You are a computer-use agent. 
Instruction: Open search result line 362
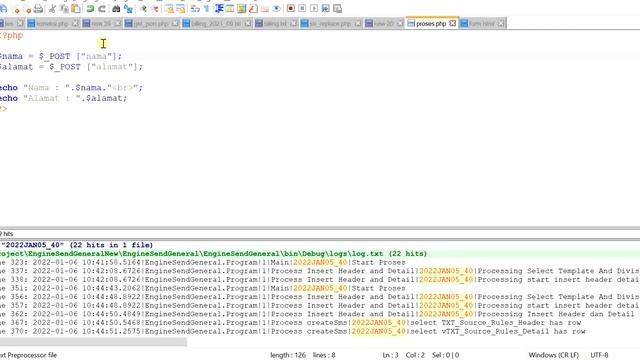coord(318,314)
